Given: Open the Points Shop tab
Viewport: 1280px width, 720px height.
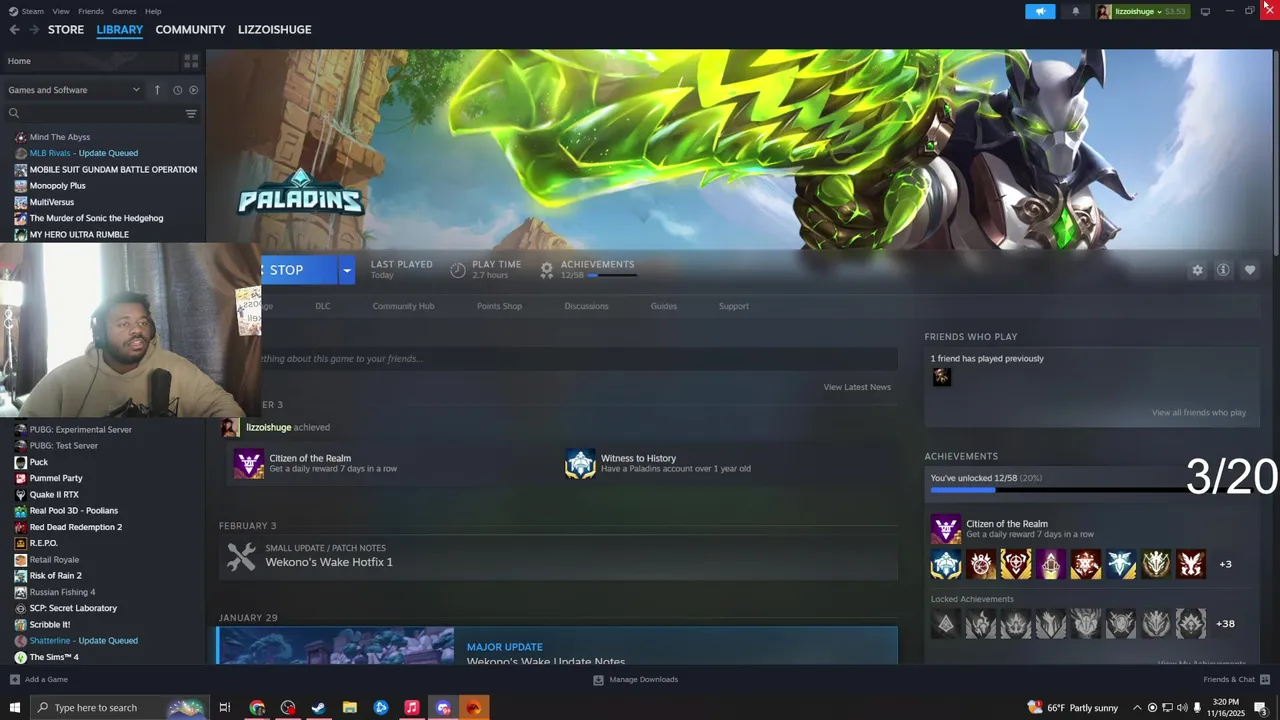Looking at the screenshot, I should [x=499, y=306].
